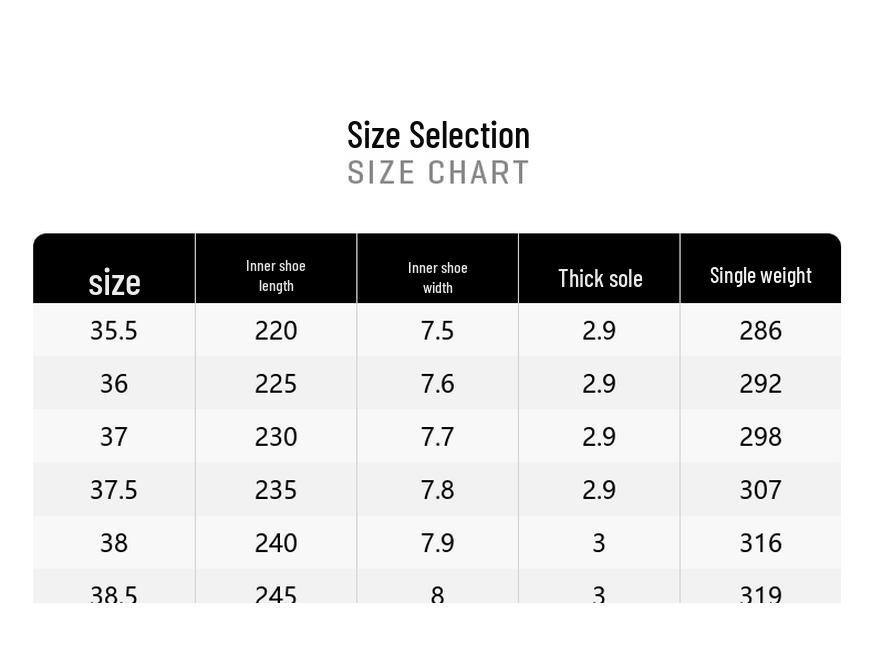The image size is (874, 656).
Task: Select the 7.5 inner width cell
Action: [x=437, y=331]
